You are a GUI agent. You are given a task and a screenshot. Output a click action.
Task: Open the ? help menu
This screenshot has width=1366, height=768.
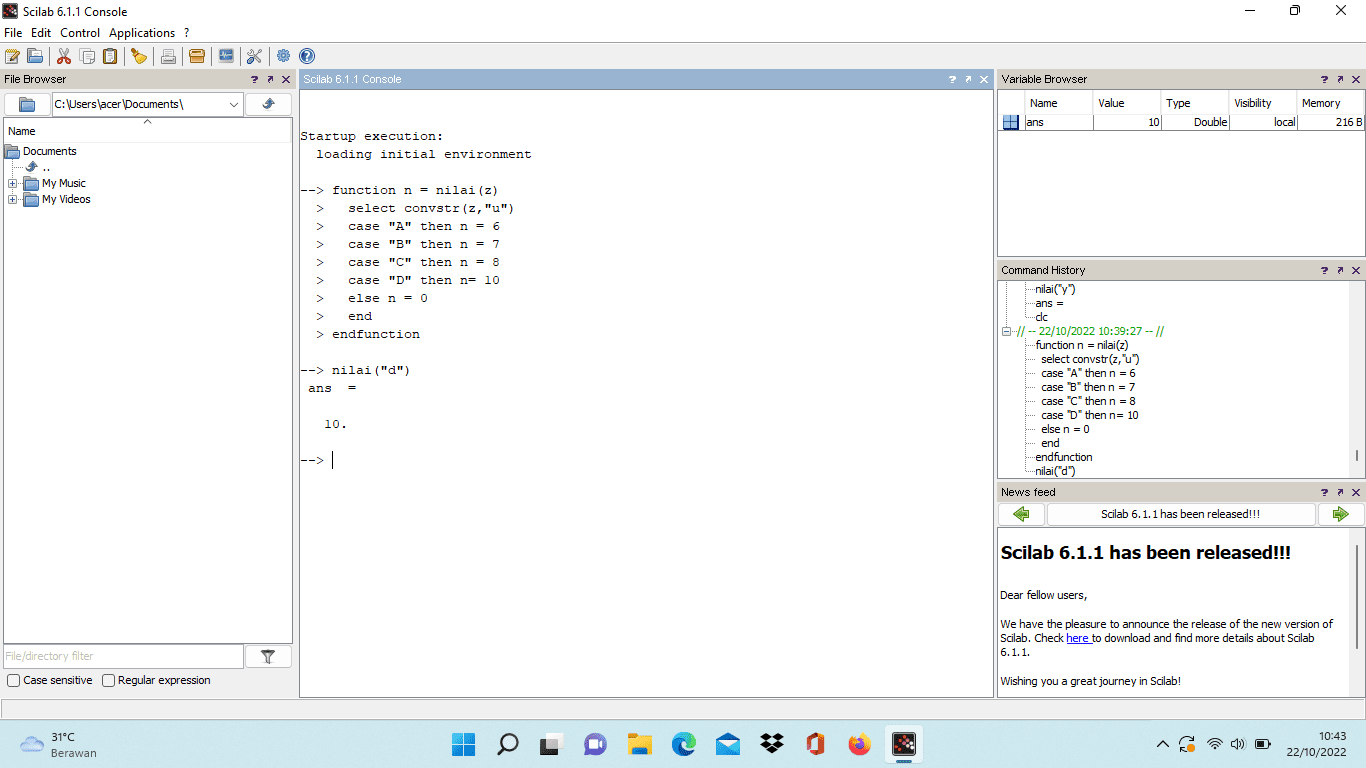tap(187, 33)
